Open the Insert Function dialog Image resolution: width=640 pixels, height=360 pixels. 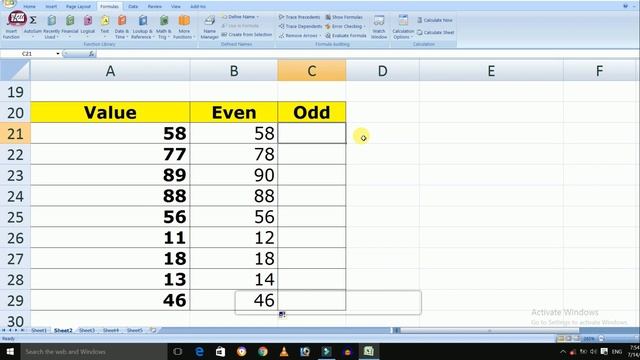pyautogui.click(x=12, y=27)
